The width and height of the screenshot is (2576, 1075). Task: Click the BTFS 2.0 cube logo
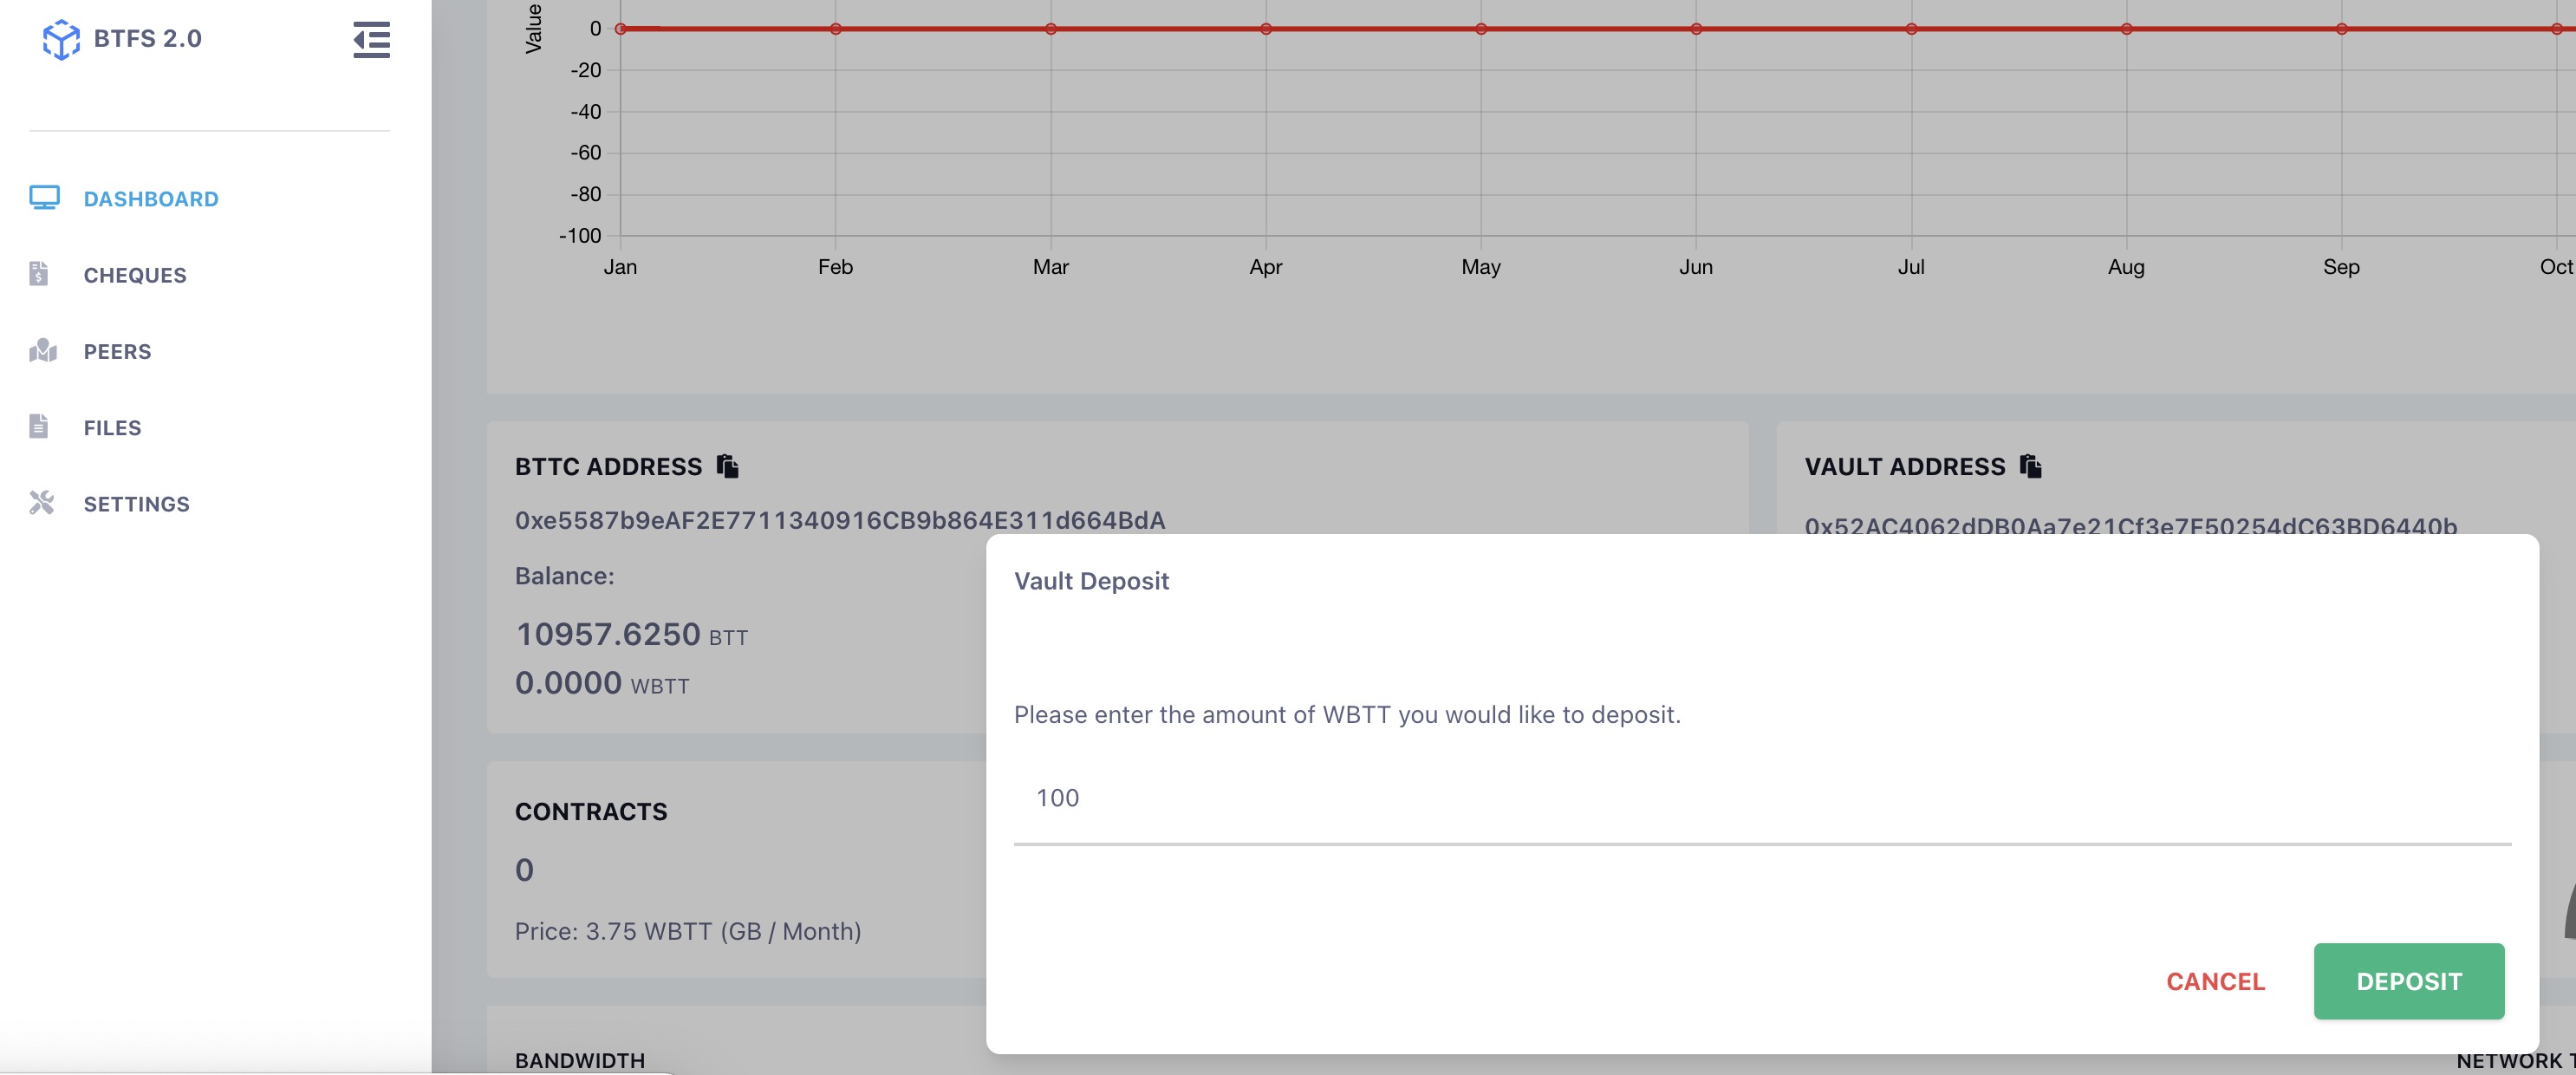61,40
